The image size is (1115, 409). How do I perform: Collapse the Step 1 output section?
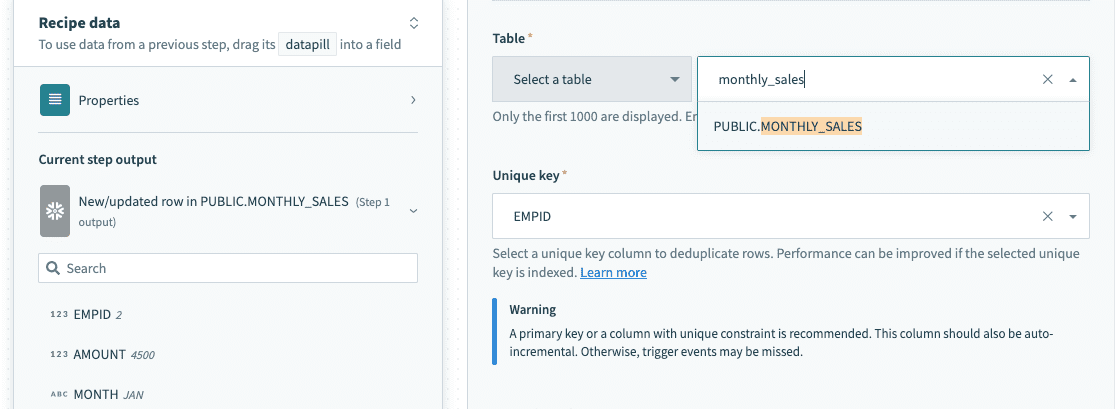(413, 210)
